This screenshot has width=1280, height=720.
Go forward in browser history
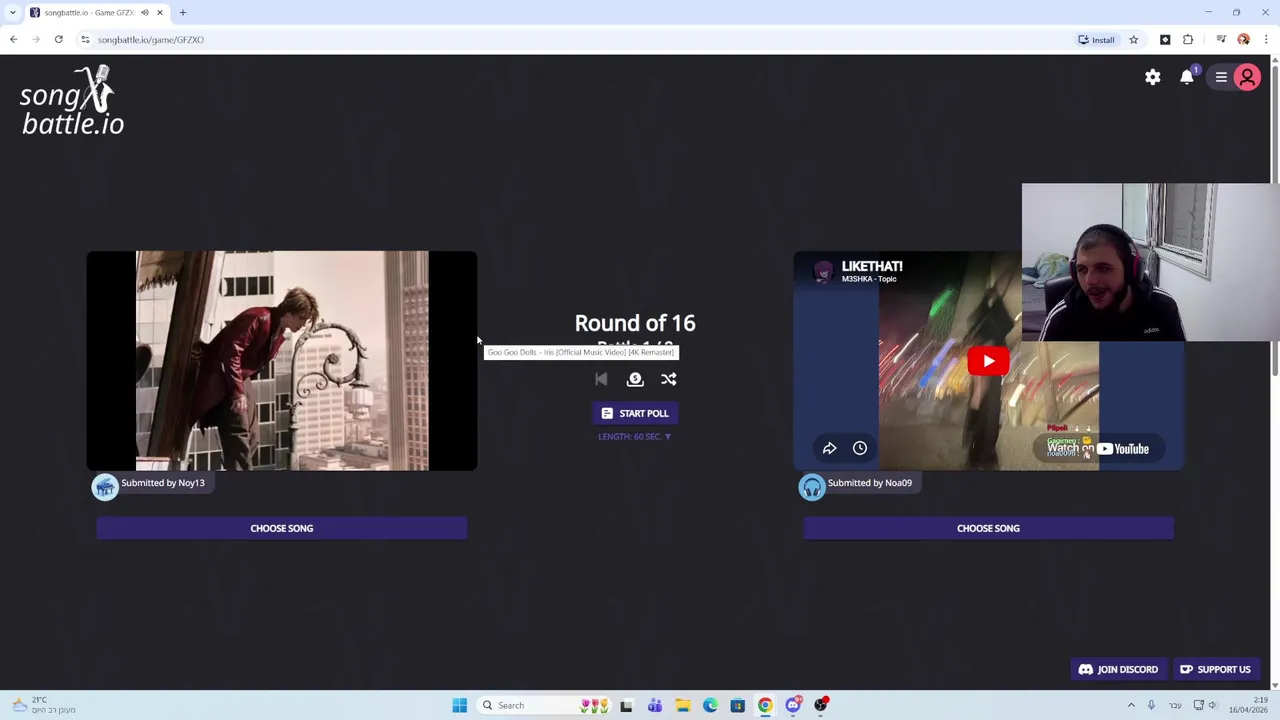click(36, 40)
